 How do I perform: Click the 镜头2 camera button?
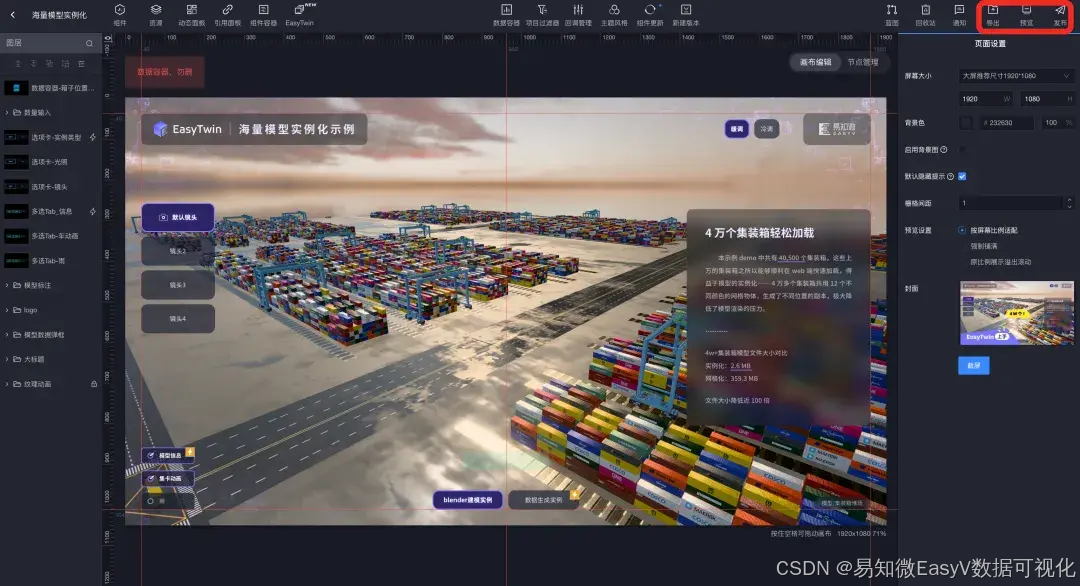pos(178,251)
